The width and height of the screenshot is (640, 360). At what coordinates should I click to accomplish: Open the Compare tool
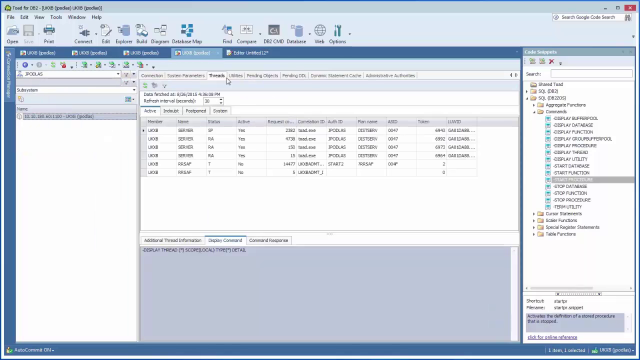[x=247, y=34]
